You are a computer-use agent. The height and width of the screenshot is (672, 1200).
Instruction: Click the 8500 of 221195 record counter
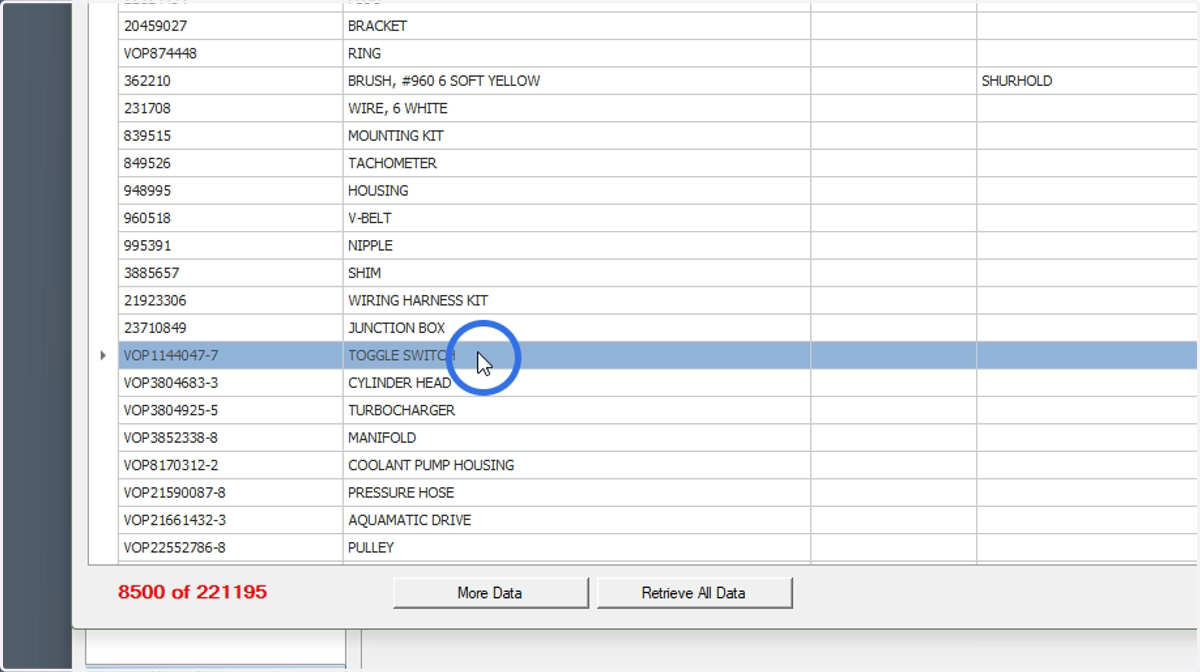tap(192, 592)
